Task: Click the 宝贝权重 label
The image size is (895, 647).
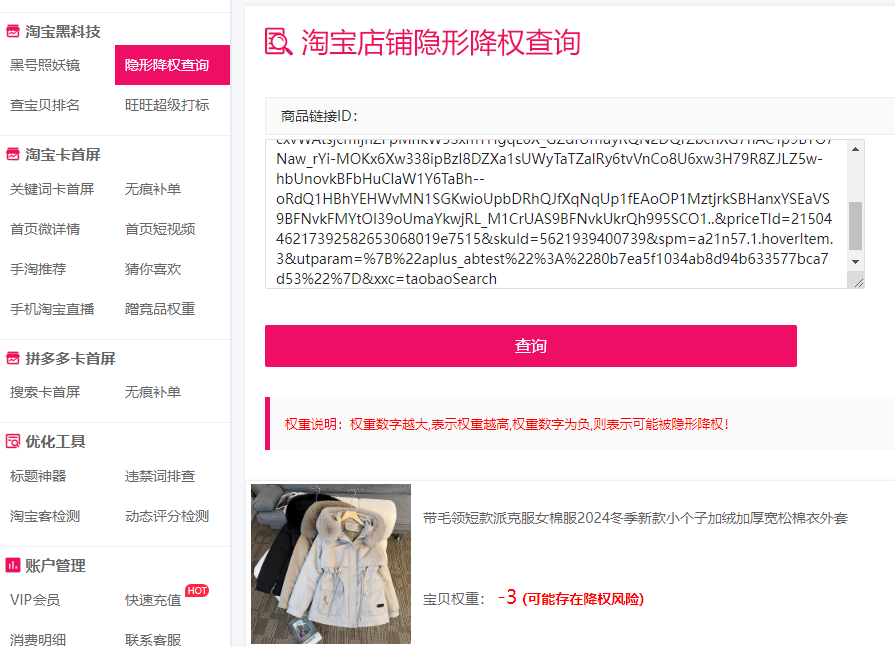Action: pos(454,599)
